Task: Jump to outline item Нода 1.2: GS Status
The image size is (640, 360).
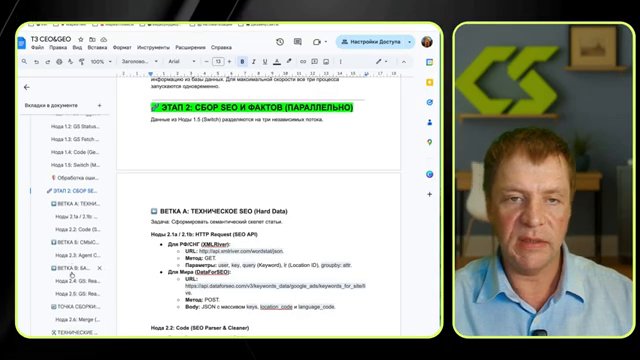Action: click(x=75, y=127)
